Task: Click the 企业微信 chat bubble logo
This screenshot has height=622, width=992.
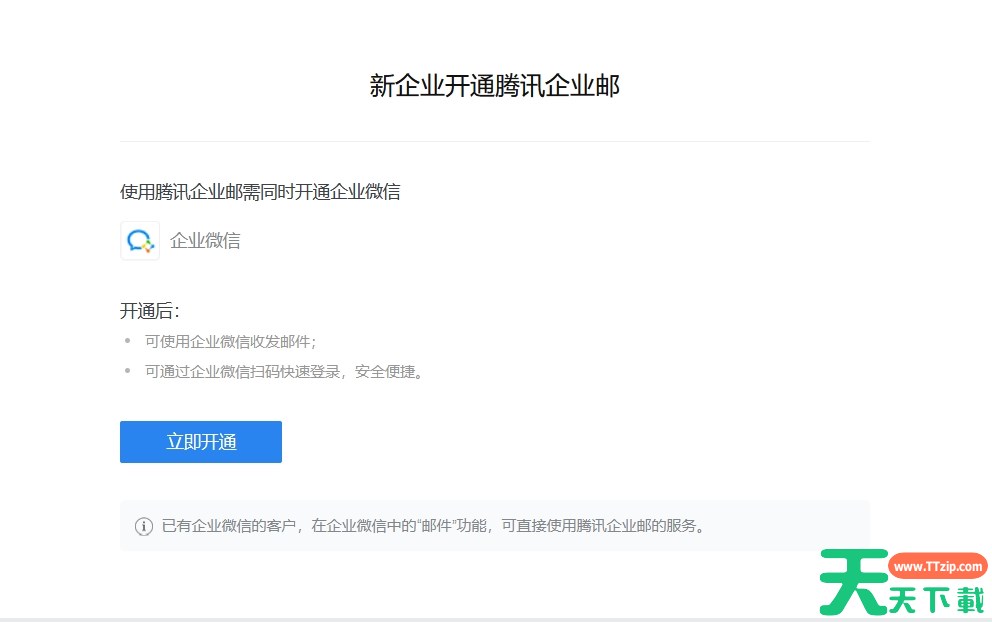Action: 140,241
